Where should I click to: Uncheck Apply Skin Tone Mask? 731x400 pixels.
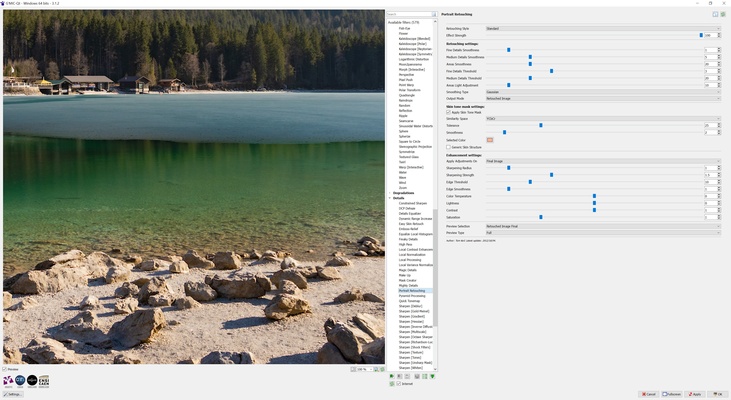click(448, 112)
